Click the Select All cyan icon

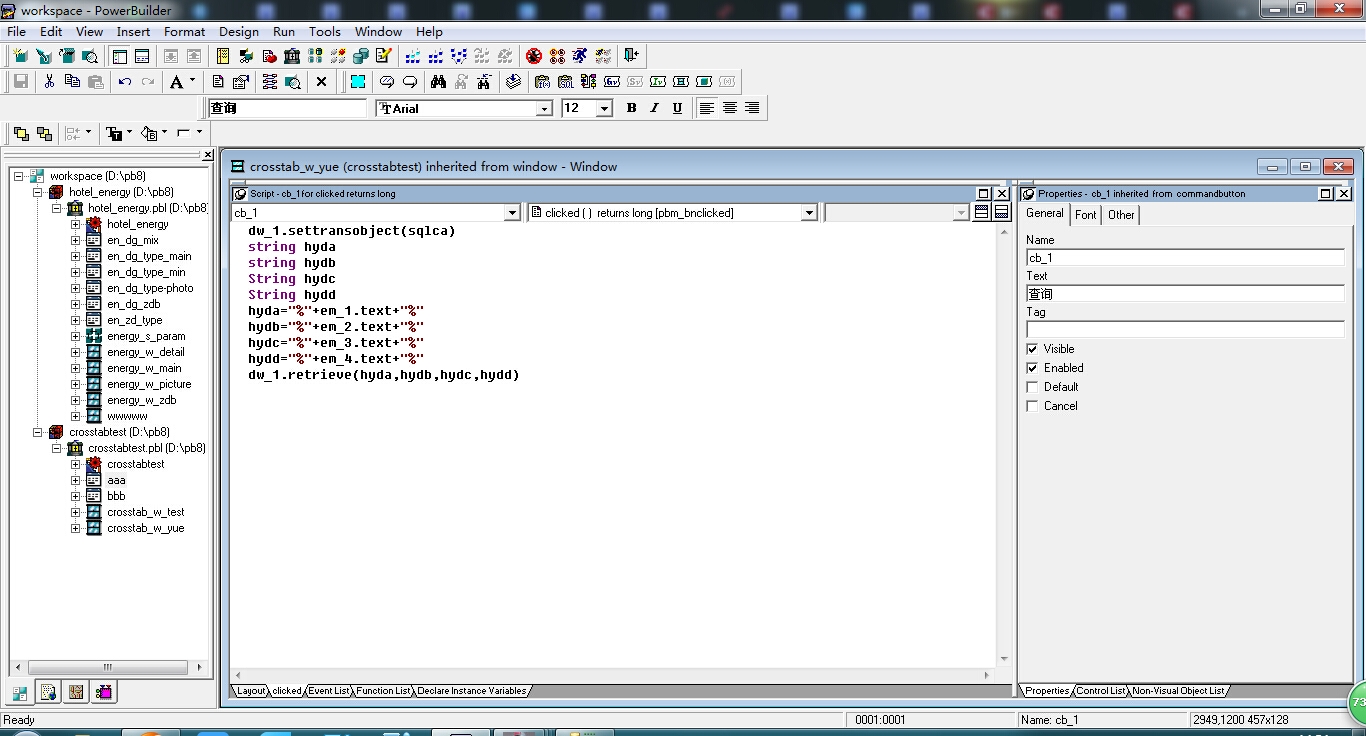(x=357, y=82)
